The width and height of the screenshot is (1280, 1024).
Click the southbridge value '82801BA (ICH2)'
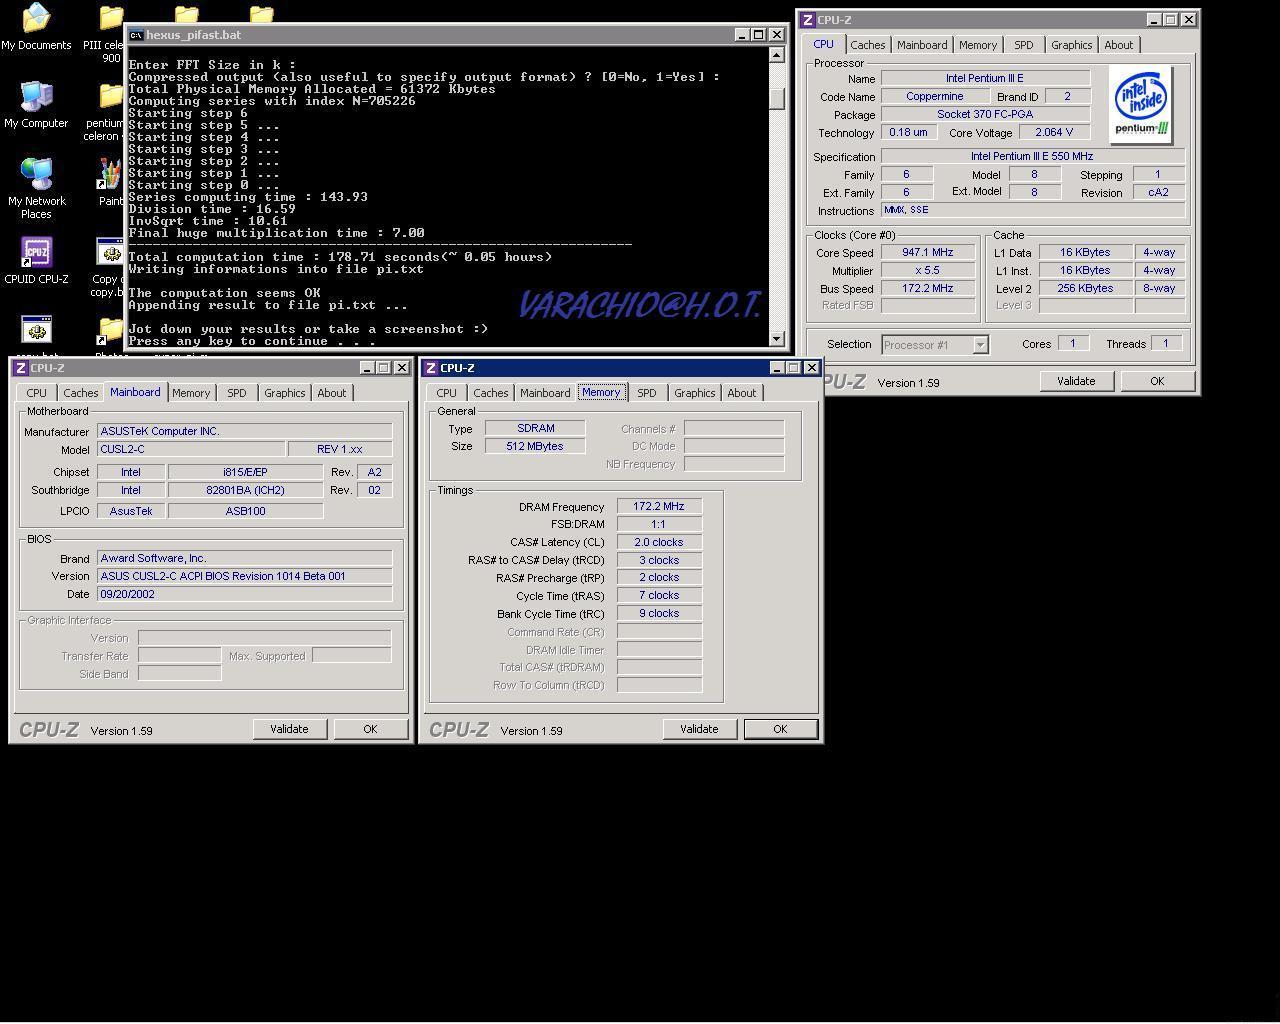pyautogui.click(x=245, y=491)
